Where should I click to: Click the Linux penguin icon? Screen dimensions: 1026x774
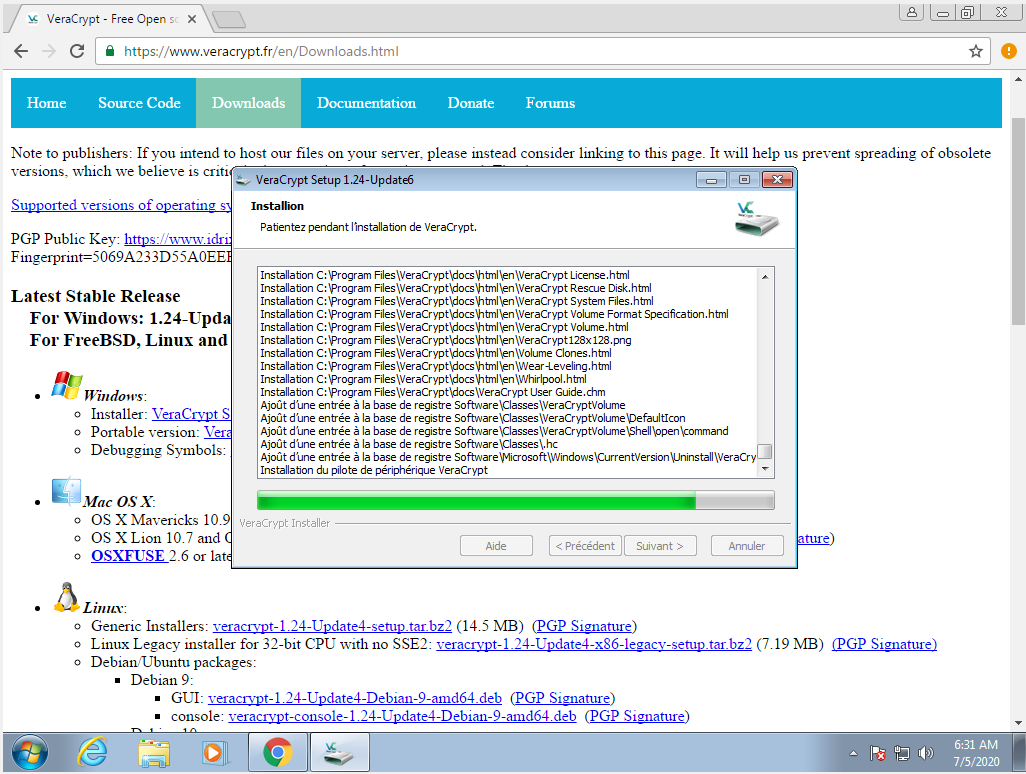[x=66, y=598]
